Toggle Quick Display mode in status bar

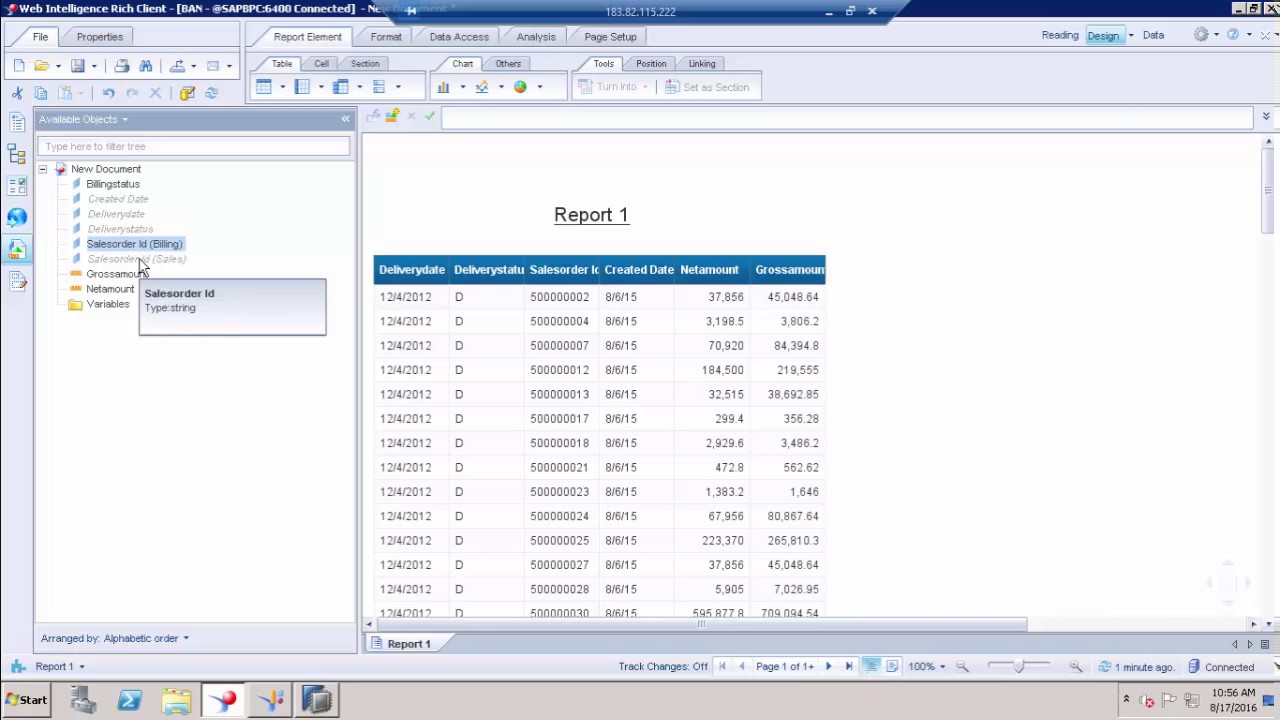872,666
